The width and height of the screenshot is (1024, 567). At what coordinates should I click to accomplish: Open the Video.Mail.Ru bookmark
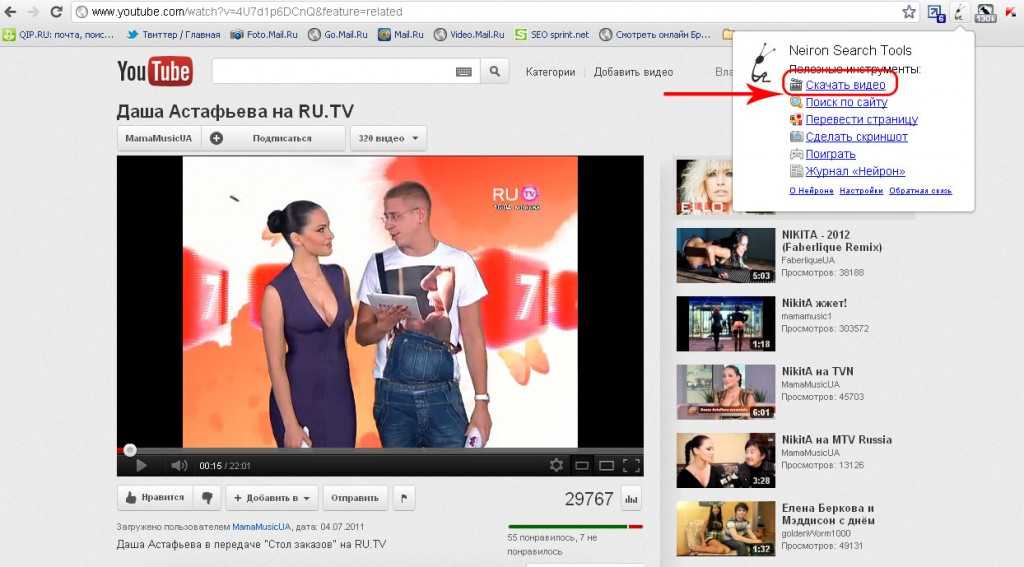point(469,35)
